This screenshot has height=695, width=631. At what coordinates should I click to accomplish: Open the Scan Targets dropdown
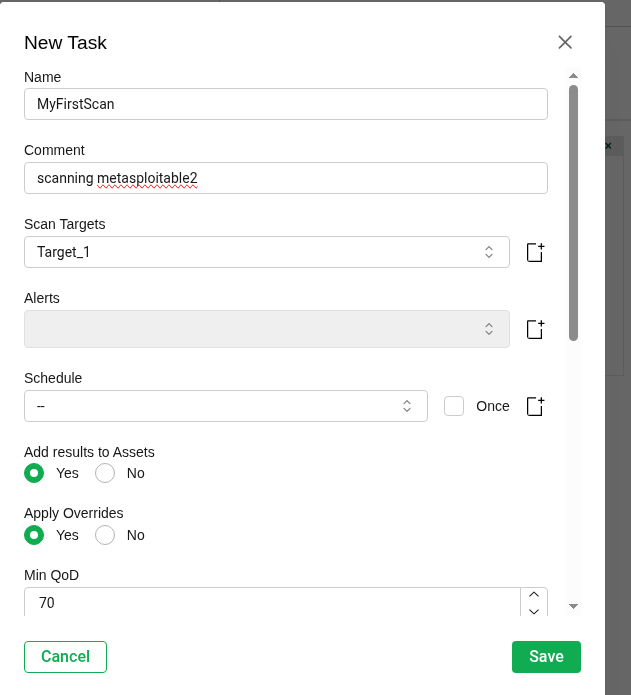tap(267, 252)
